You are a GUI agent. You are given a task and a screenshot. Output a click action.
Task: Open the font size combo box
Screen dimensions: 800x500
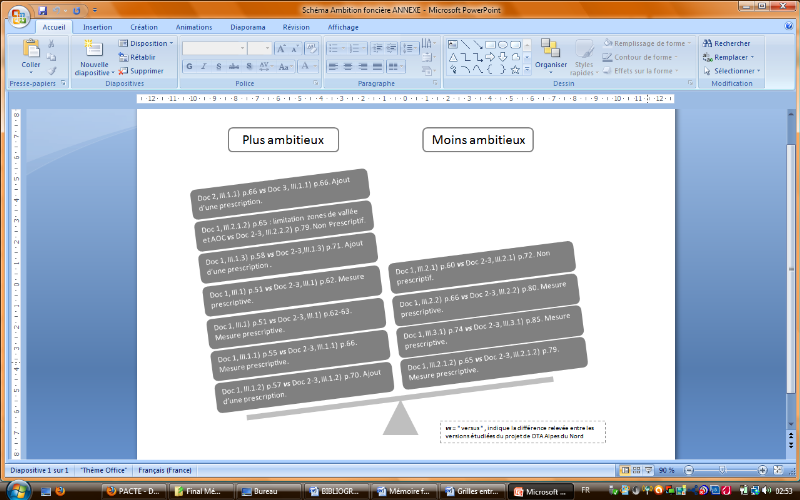tap(260, 48)
